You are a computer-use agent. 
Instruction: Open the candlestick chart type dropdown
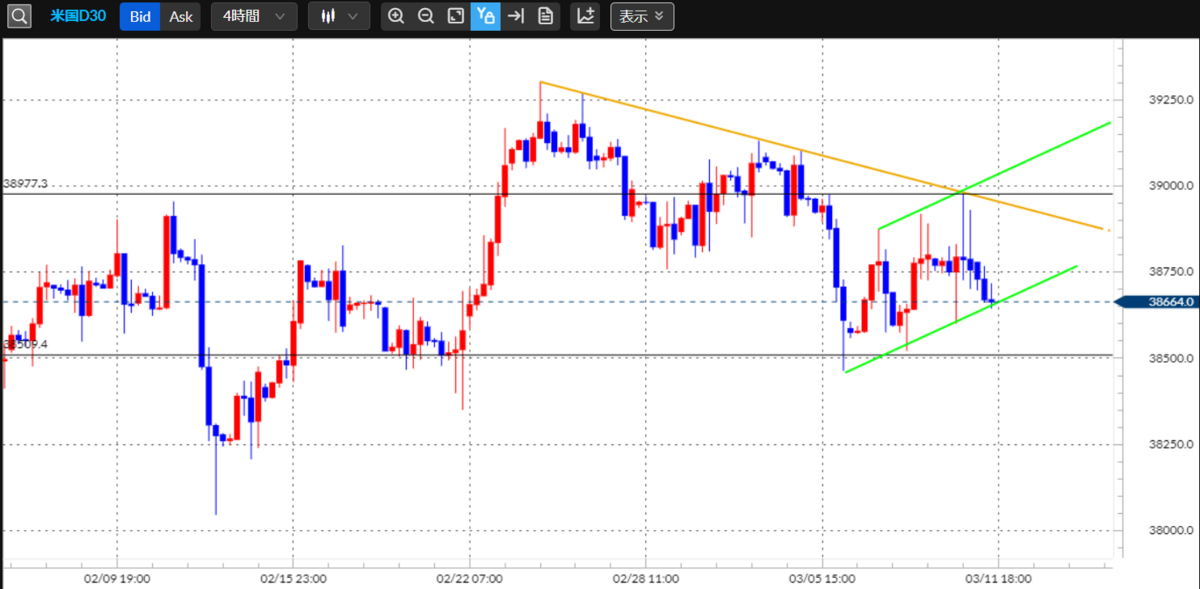pyautogui.click(x=339, y=16)
